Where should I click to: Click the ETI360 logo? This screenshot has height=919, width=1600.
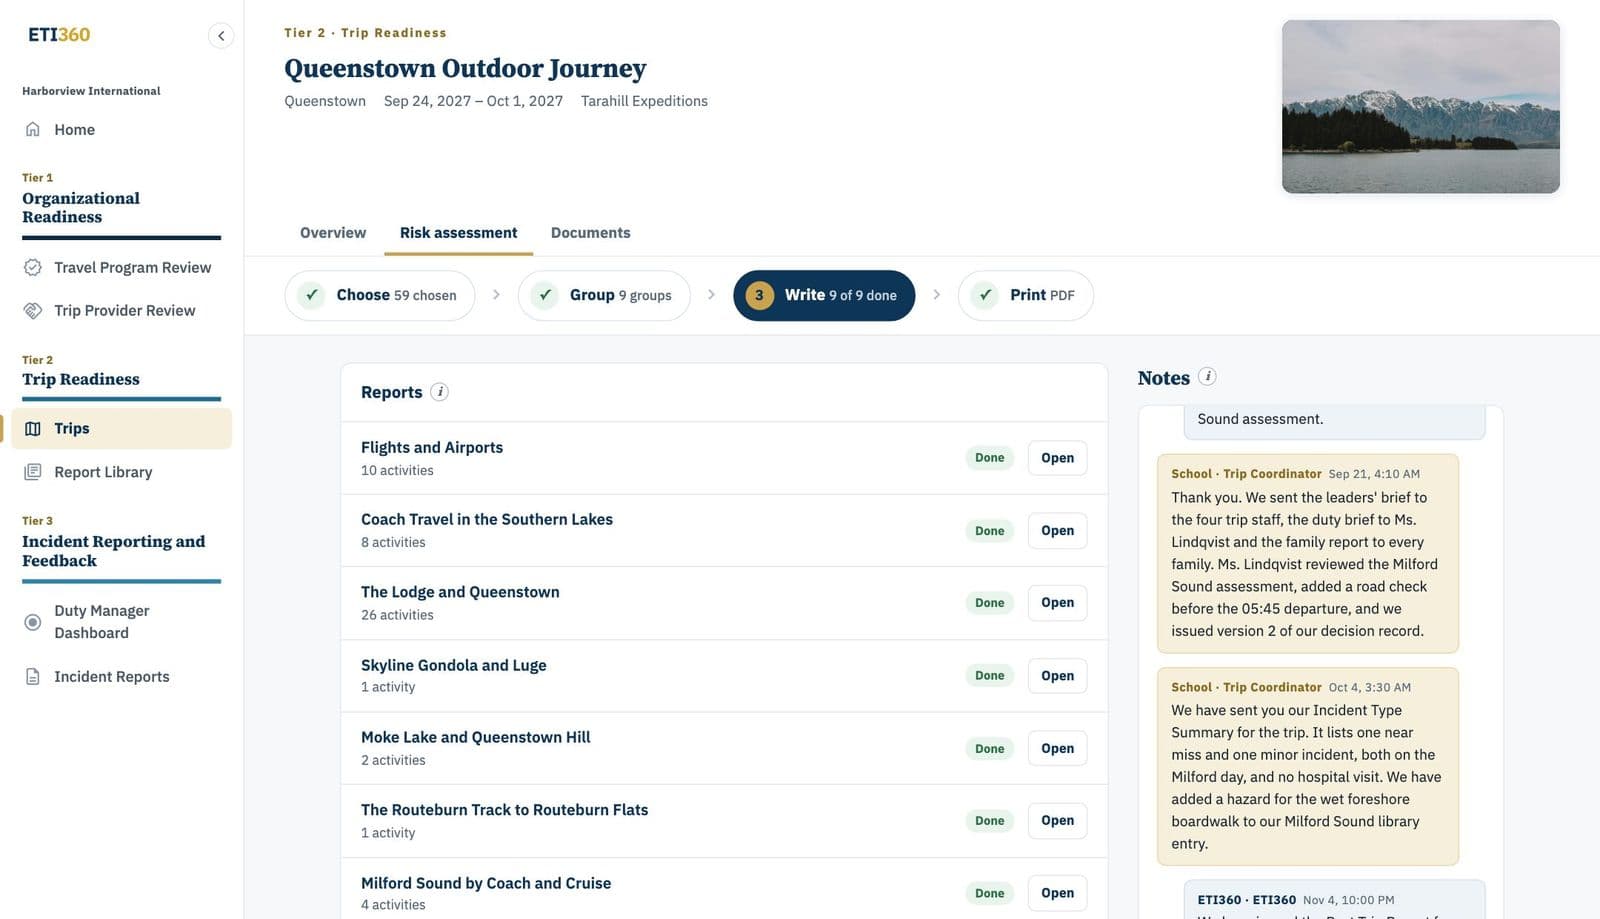point(59,34)
